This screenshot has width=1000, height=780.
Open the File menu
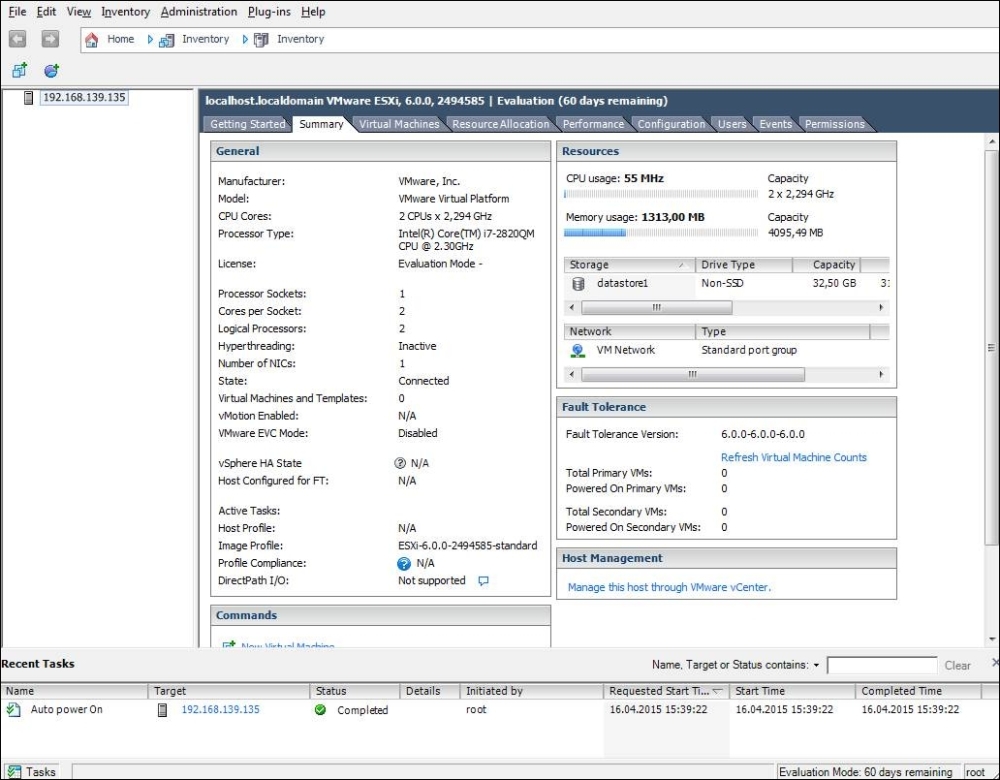click(x=17, y=11)
